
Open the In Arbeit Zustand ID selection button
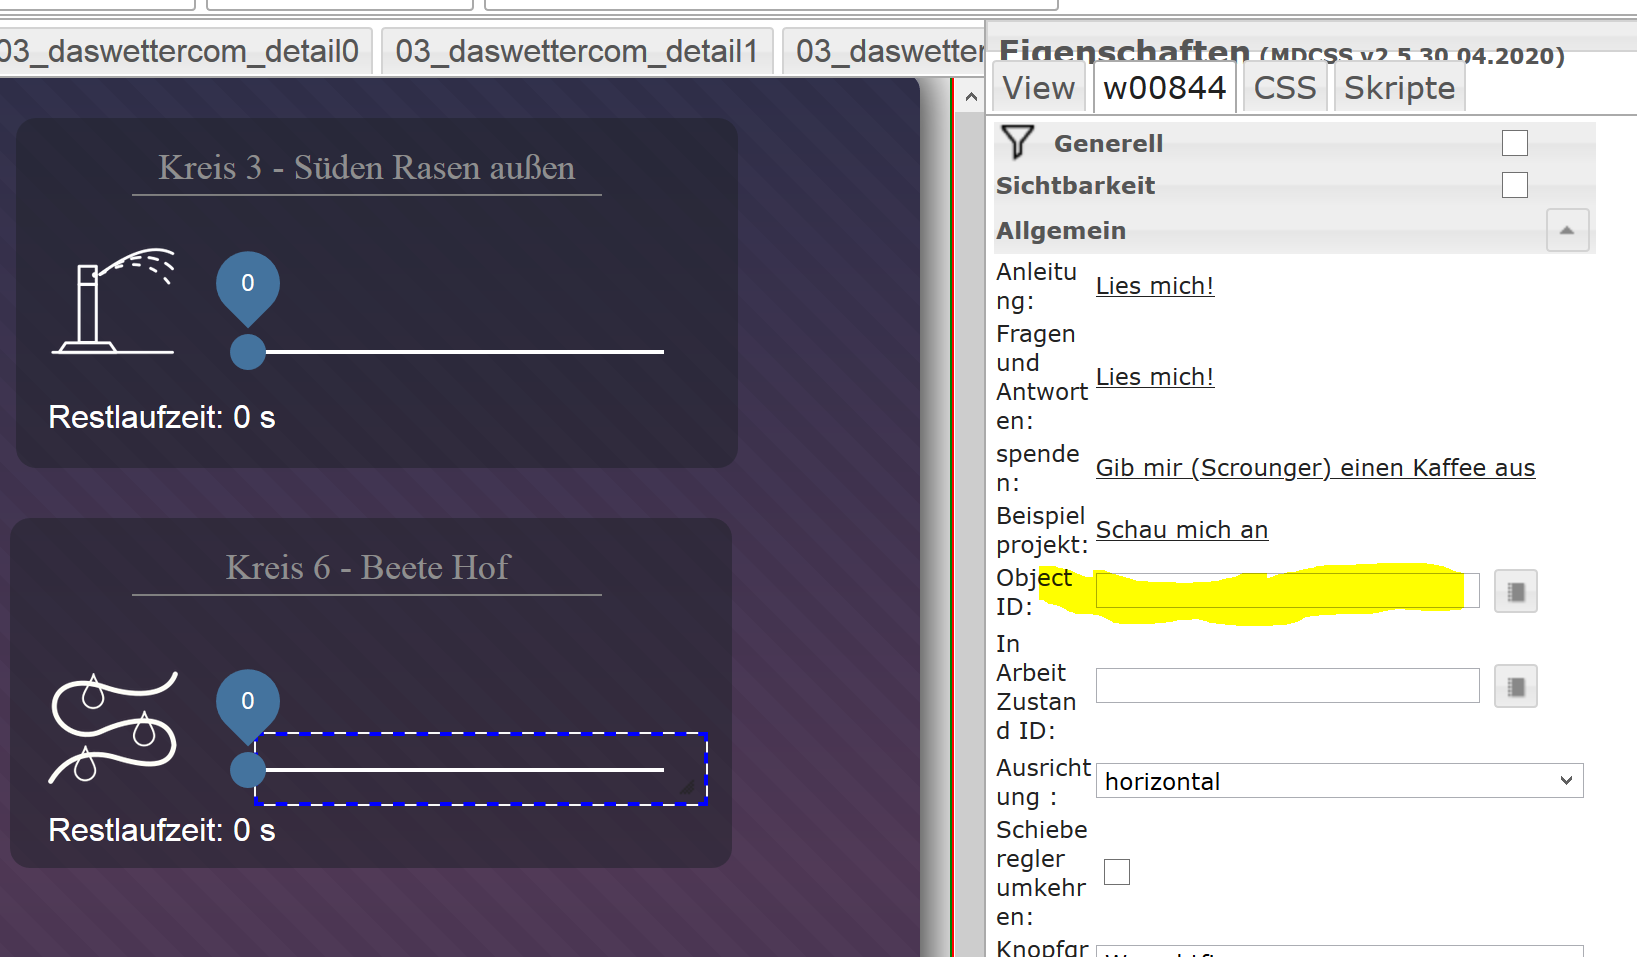(x=1515, y=687)
